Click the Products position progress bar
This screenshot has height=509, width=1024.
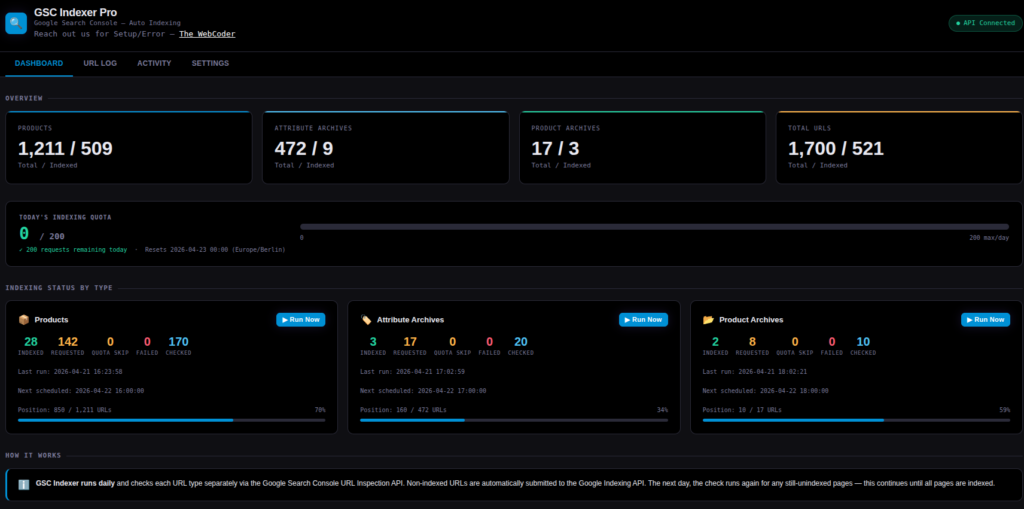pos(171,420)
